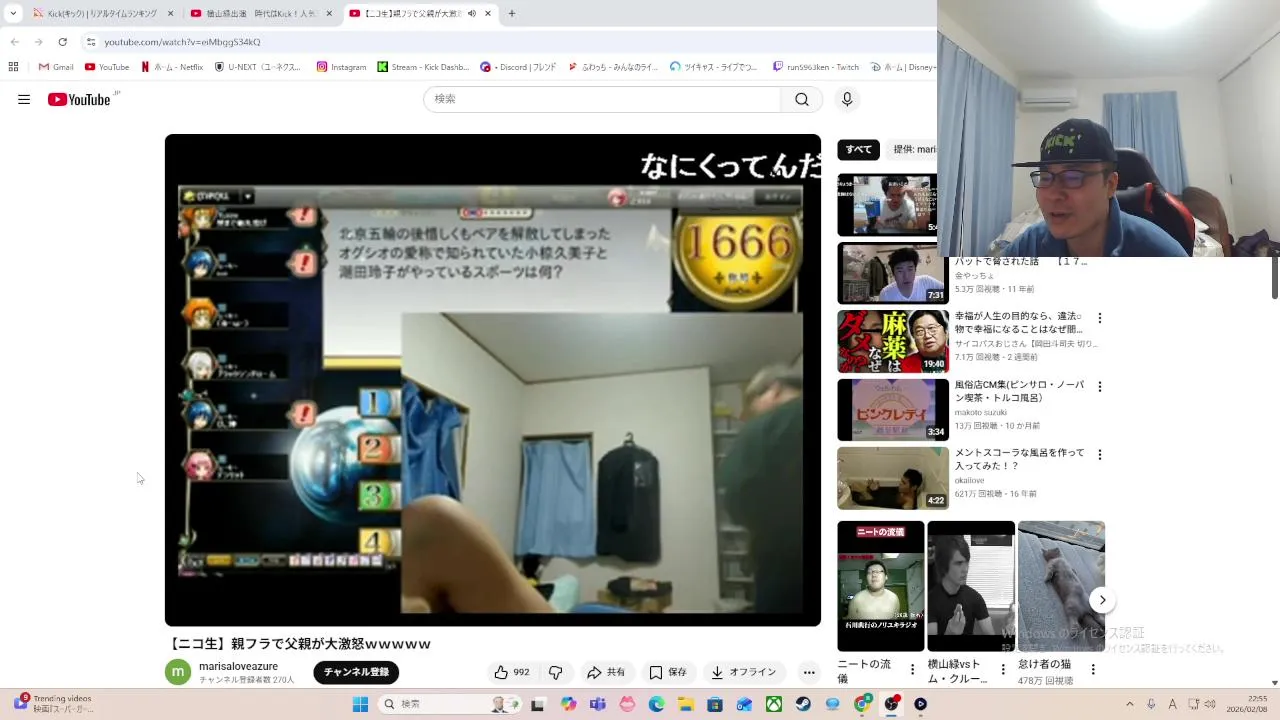The height and width of the screenshot is (720, 1280).
Task: Click the video player area
Action: click(493, 380)
